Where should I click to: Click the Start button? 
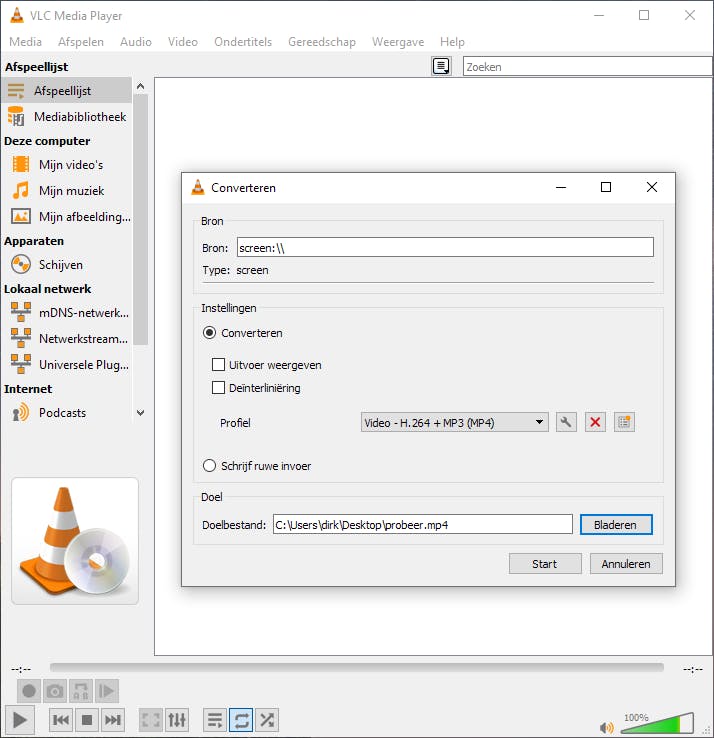click(545, 563)
